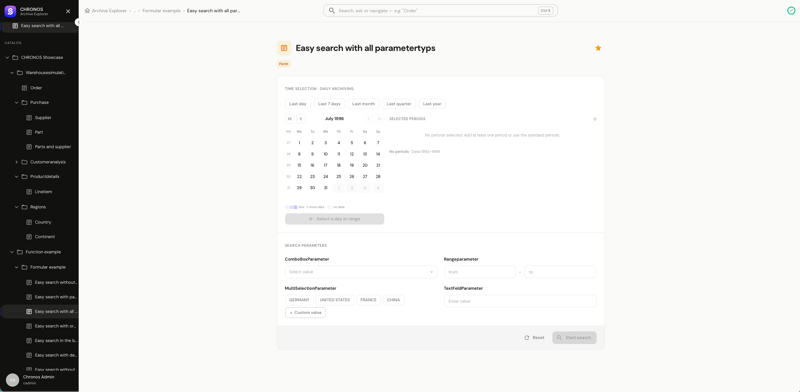Toggle FRANCE multi-selection chip
Screen dimensions: 800x392
[368, 300]
